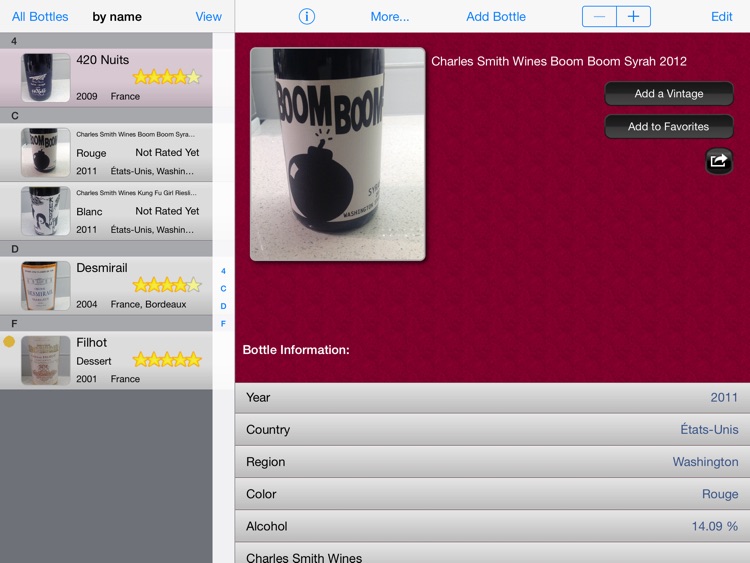Select the 420 Nuits title
This screenshot has width=750, height=563.
[103, 60]
